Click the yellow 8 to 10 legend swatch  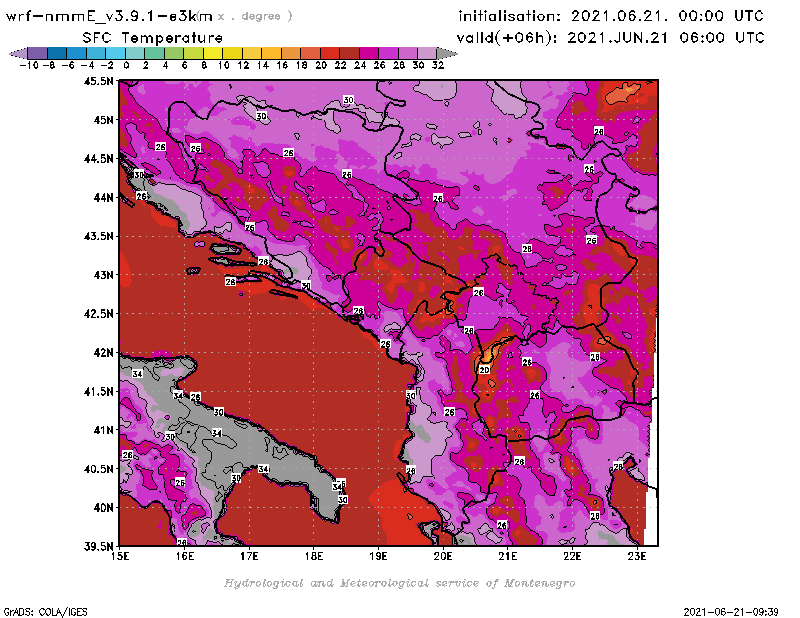[x=213, y=53]
